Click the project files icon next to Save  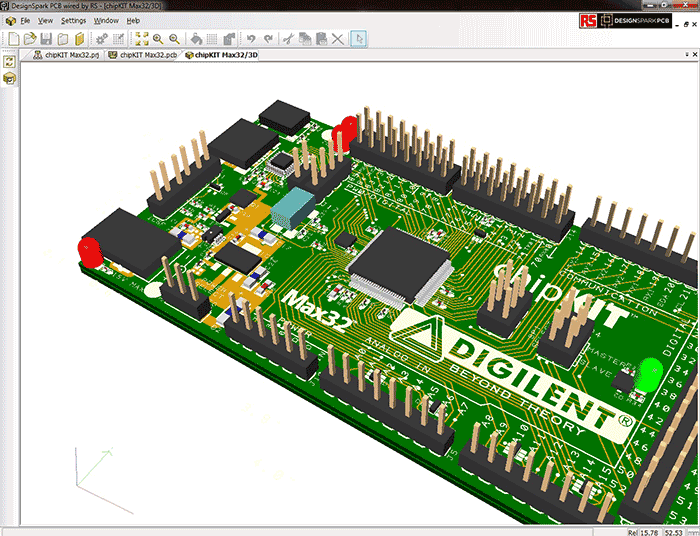(x=63, y=39)
